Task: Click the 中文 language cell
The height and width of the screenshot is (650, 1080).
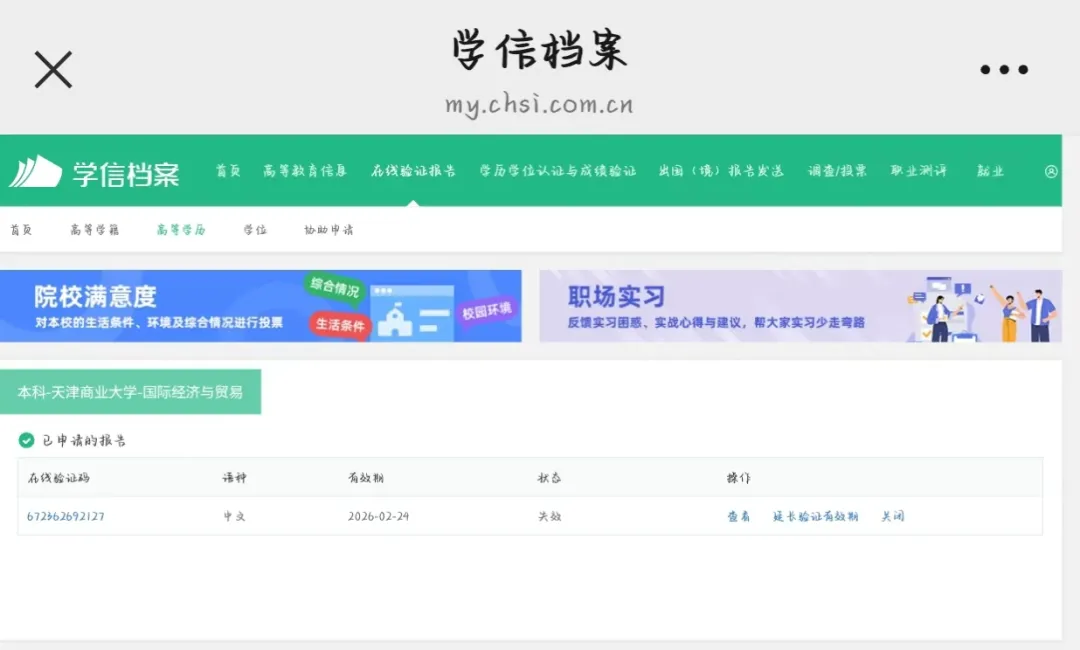Action: [x=234, y=516]
